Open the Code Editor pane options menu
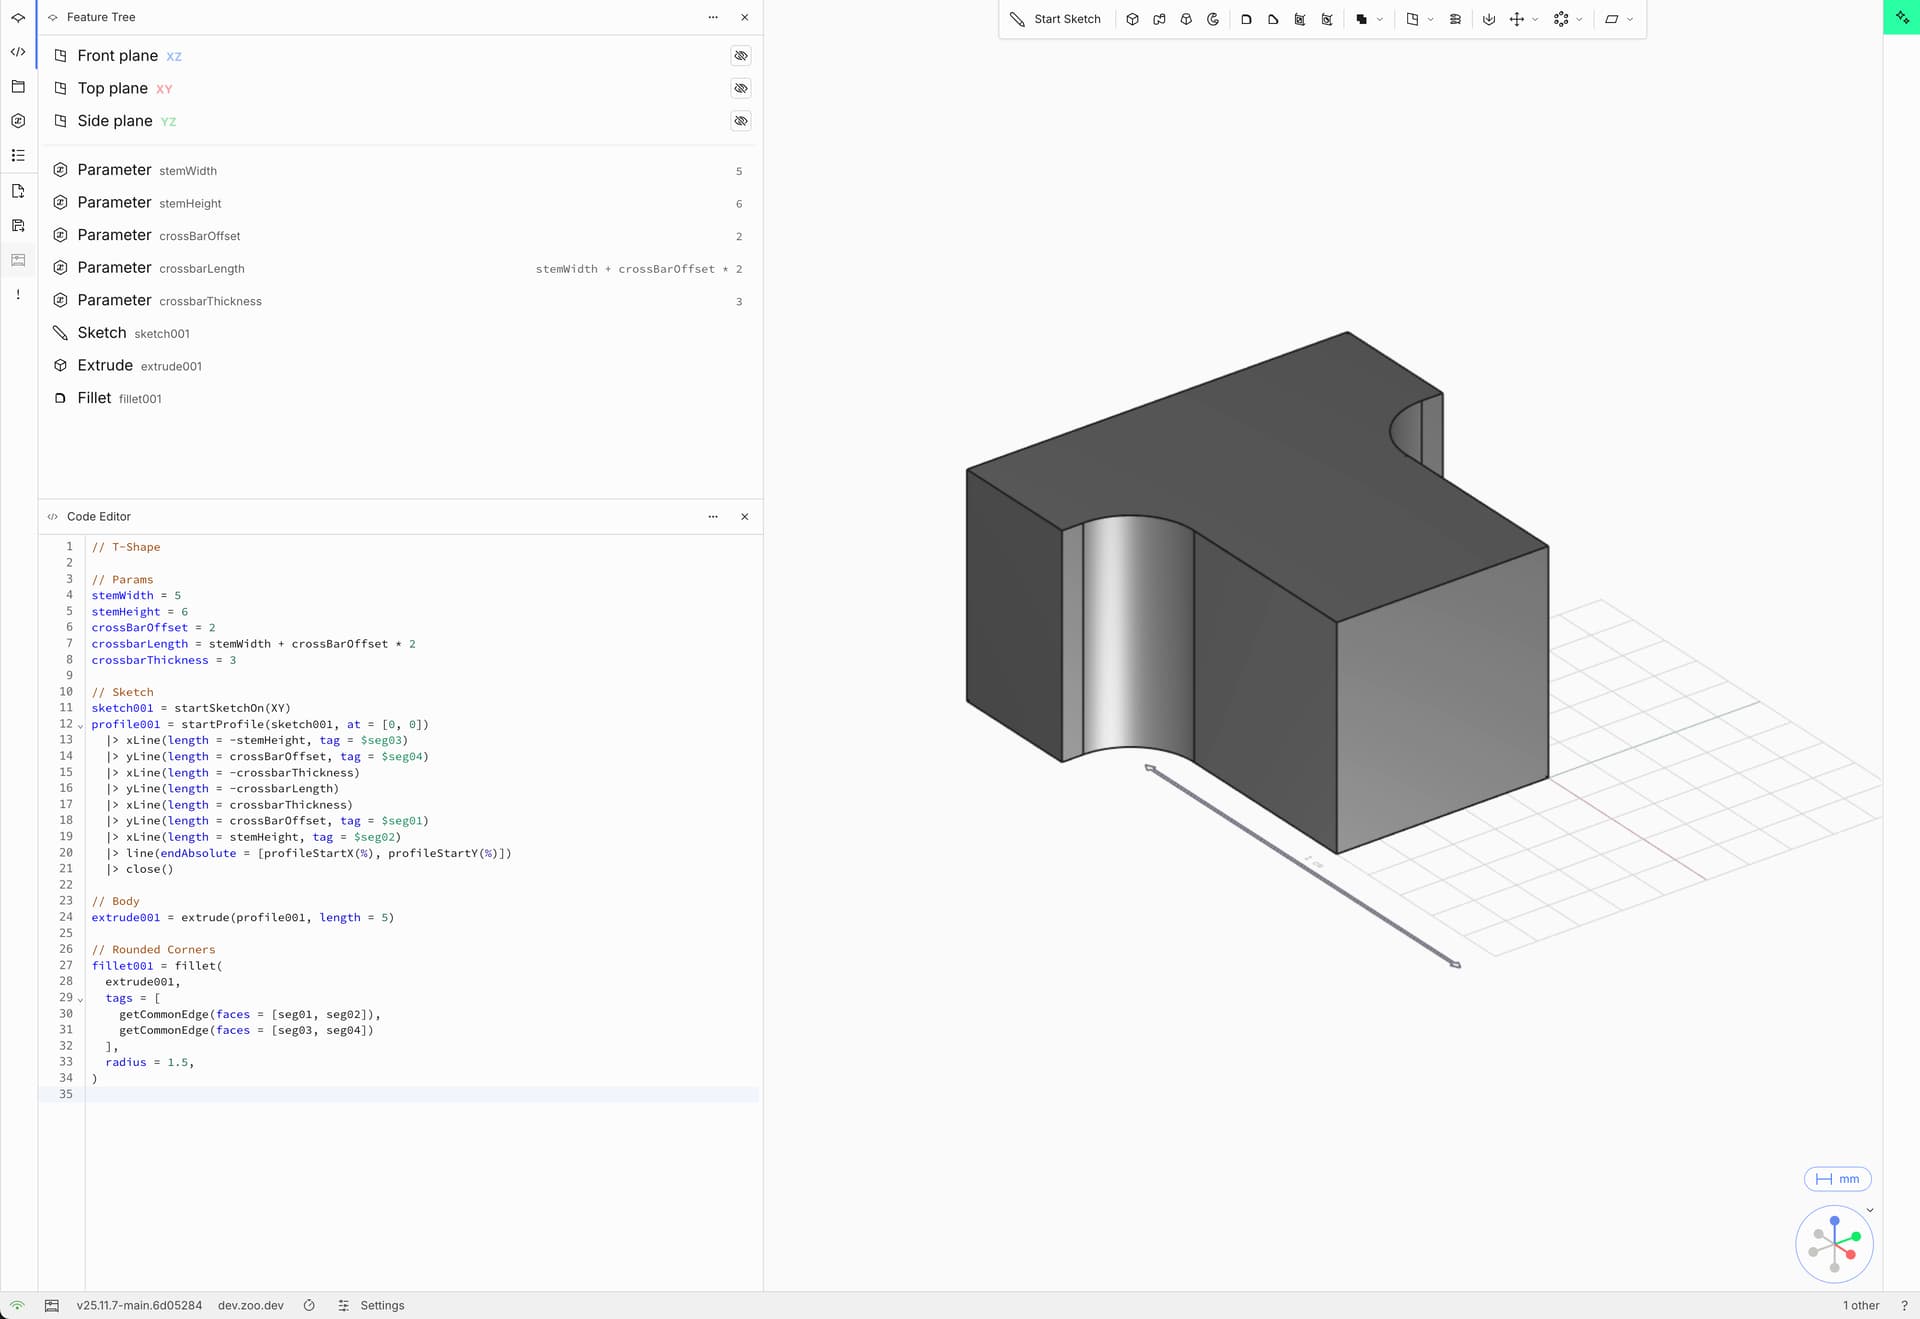The width and height of the screenshot is (1920, 1319). click(713, 517)
